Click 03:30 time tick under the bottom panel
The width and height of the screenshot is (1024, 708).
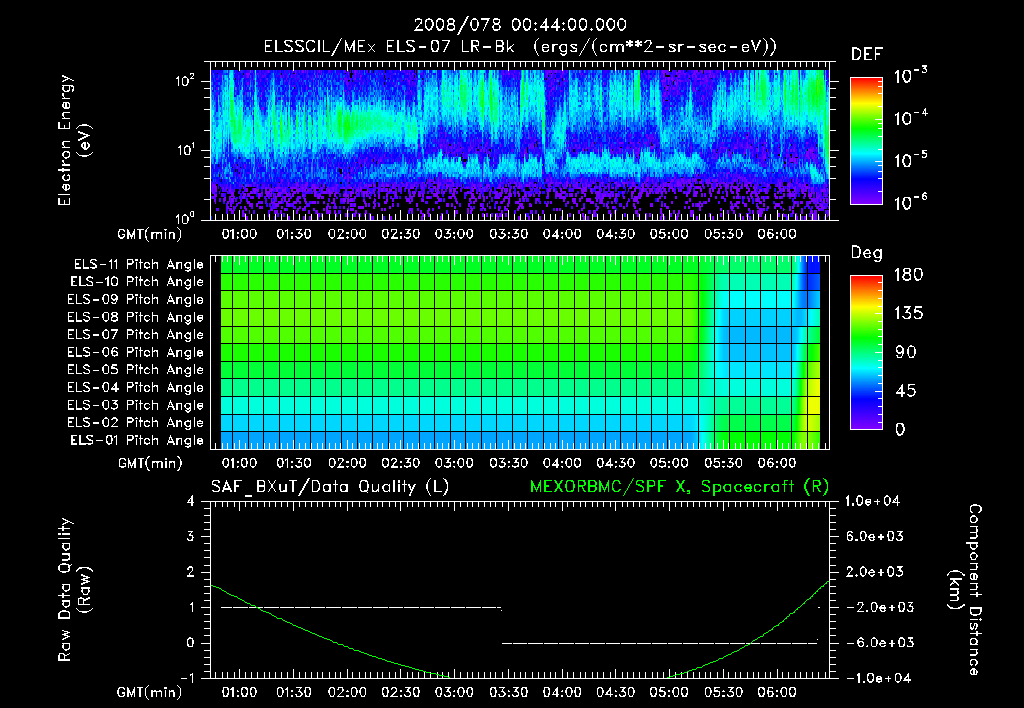[x=508, y=692]
